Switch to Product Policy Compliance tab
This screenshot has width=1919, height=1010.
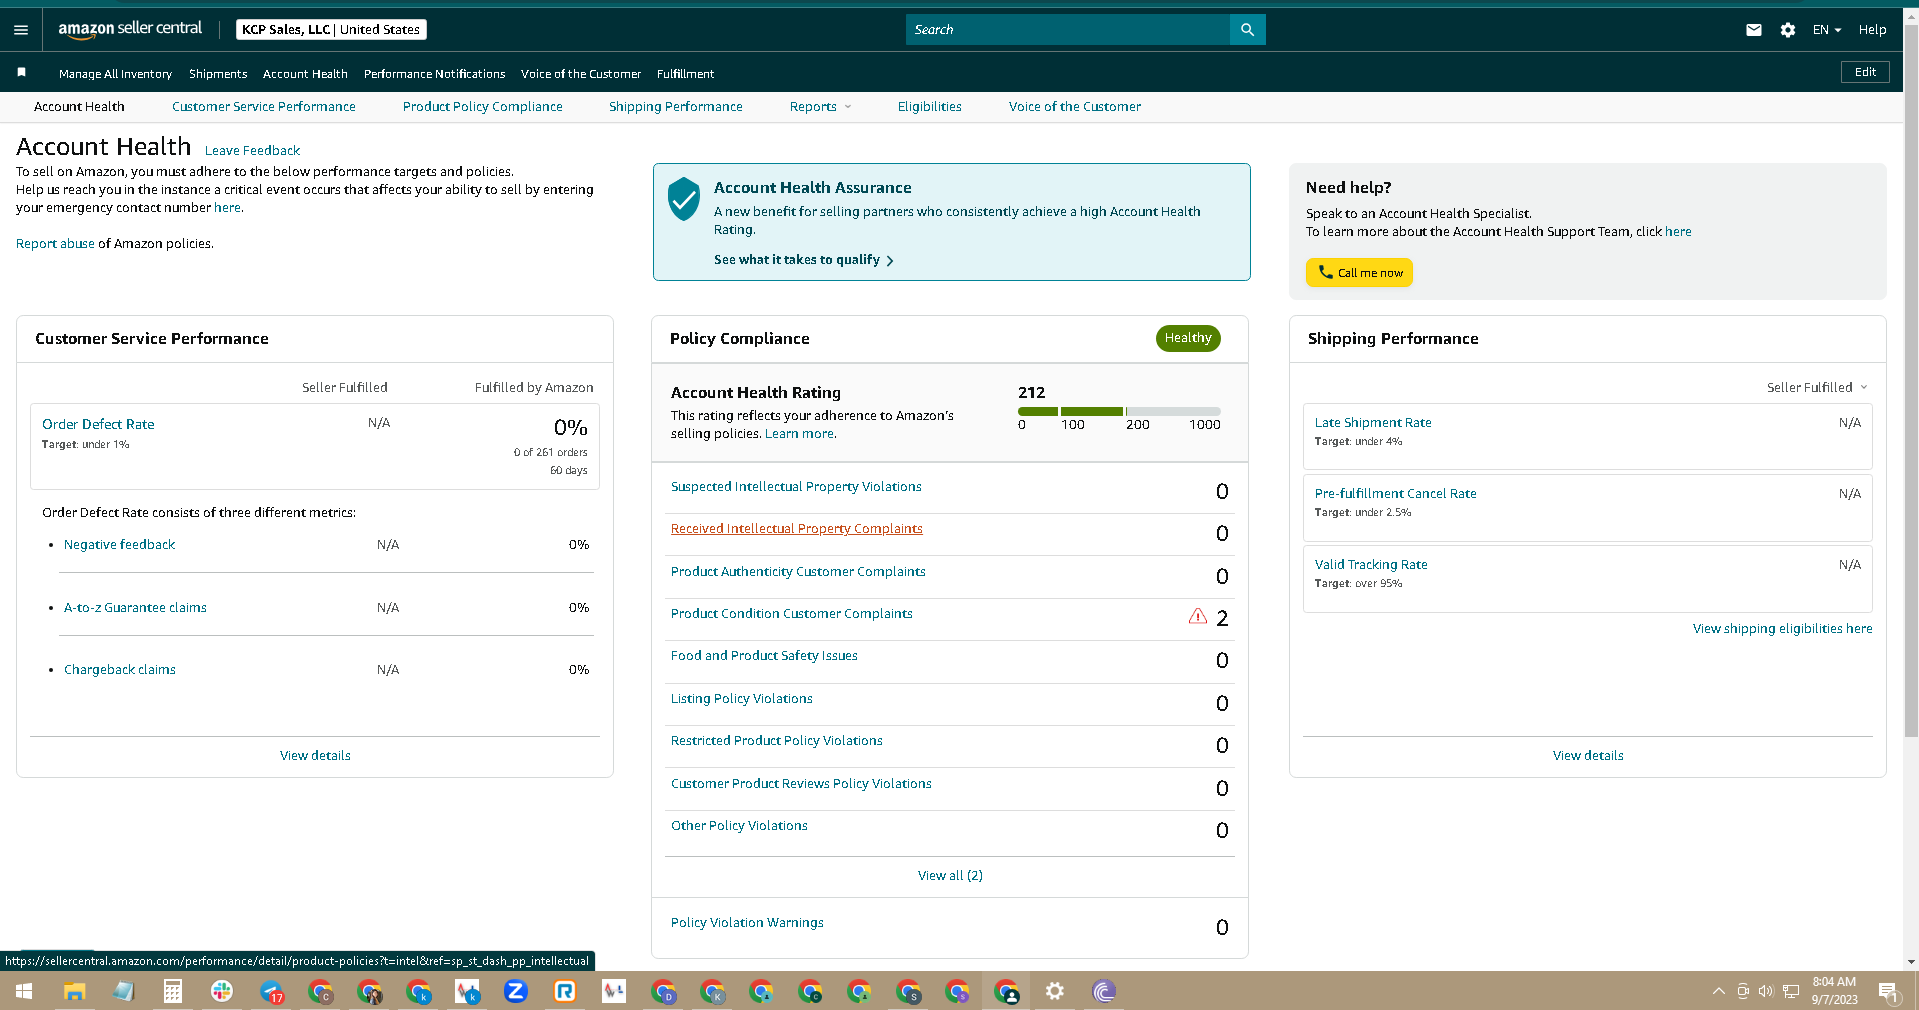pyautogui.click(x=483, y=107)
